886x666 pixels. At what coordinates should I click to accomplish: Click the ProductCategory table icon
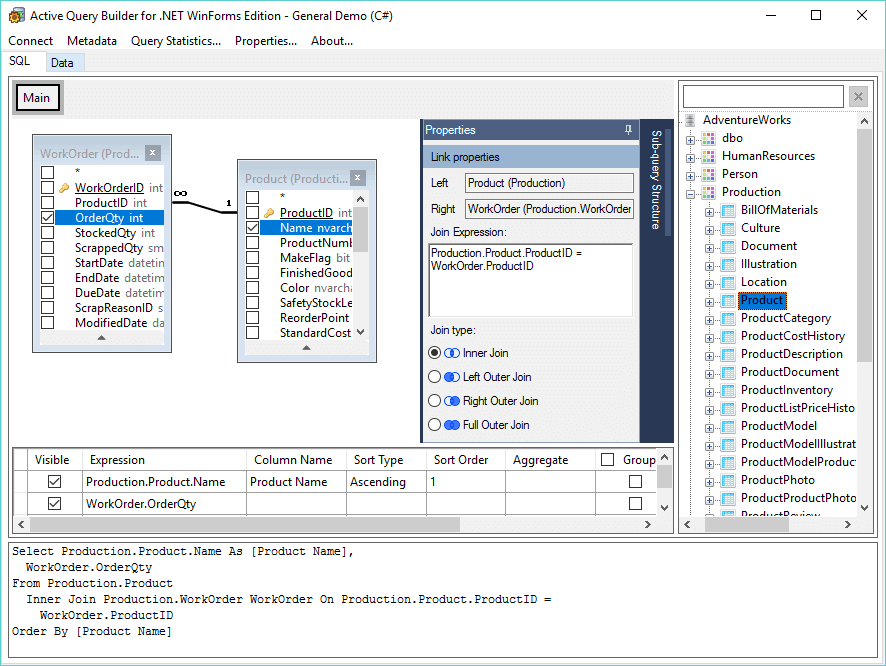point(728,319)
